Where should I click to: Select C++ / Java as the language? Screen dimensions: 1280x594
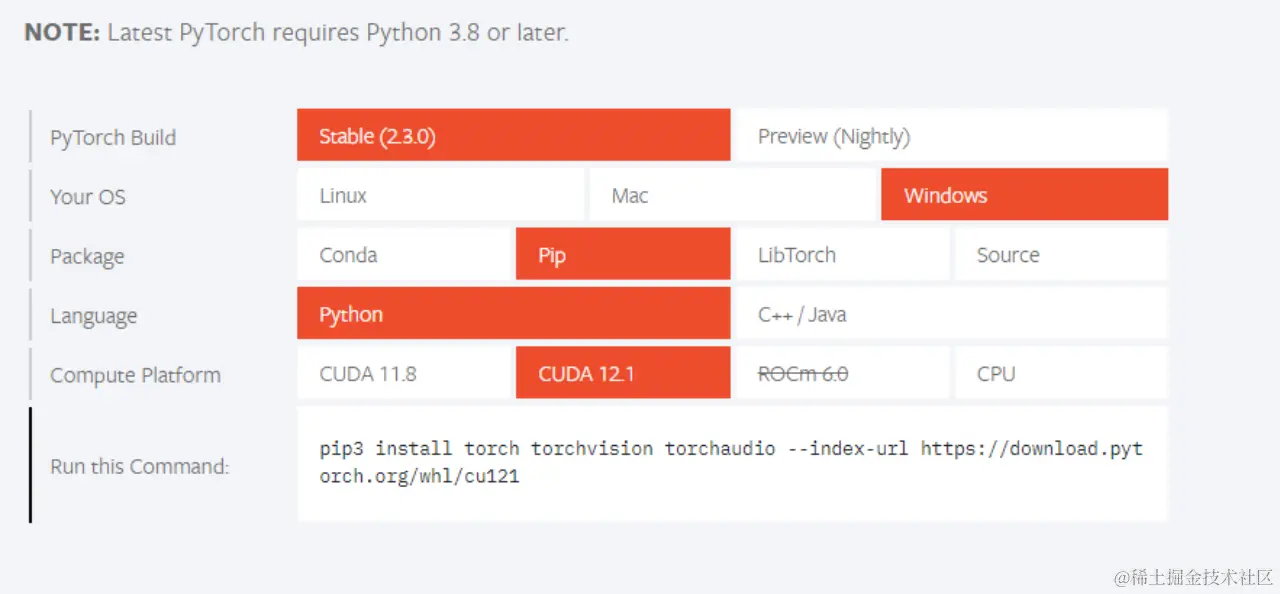(x=951, y=313)
